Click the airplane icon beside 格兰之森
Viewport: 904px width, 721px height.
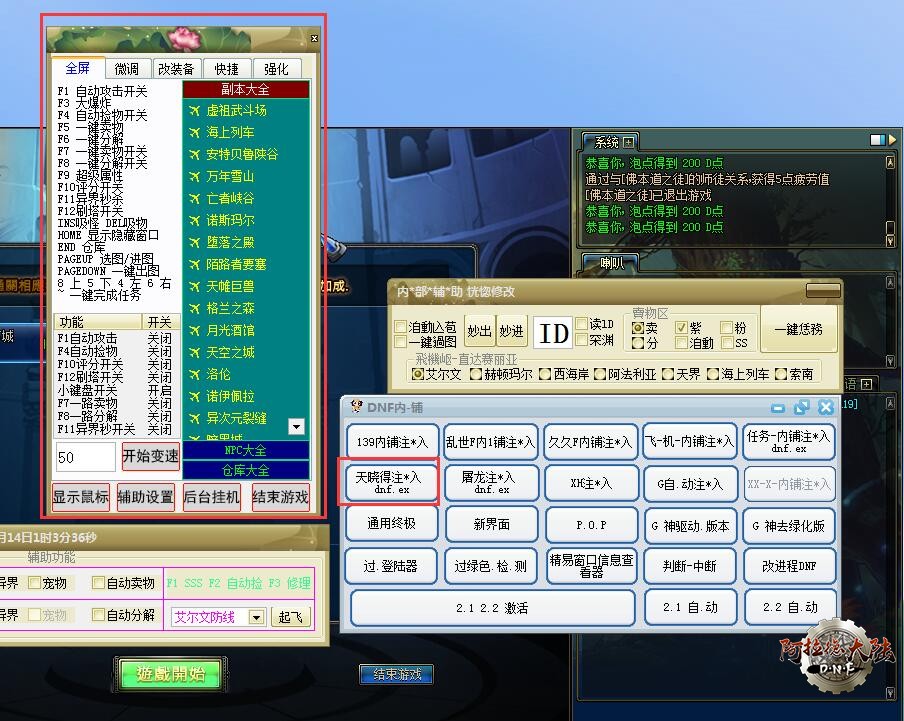194,309
